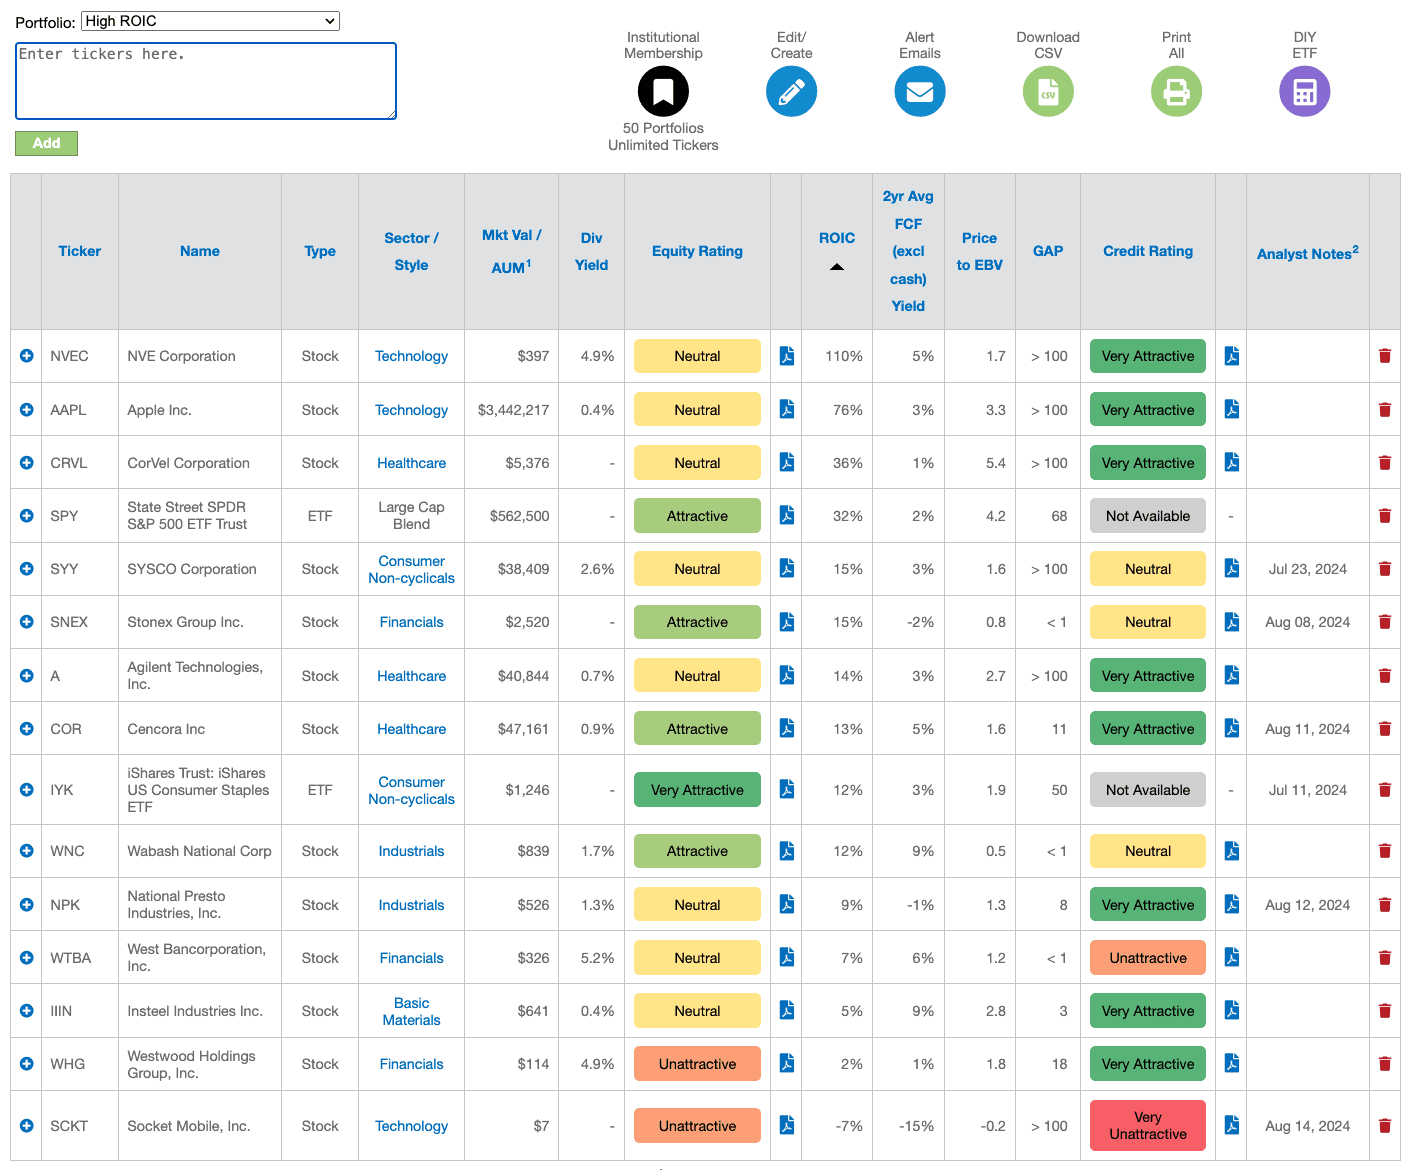Open the equity rating PDF for SPY
This screenshot has width=1410, height=1170.
(787, 515)
